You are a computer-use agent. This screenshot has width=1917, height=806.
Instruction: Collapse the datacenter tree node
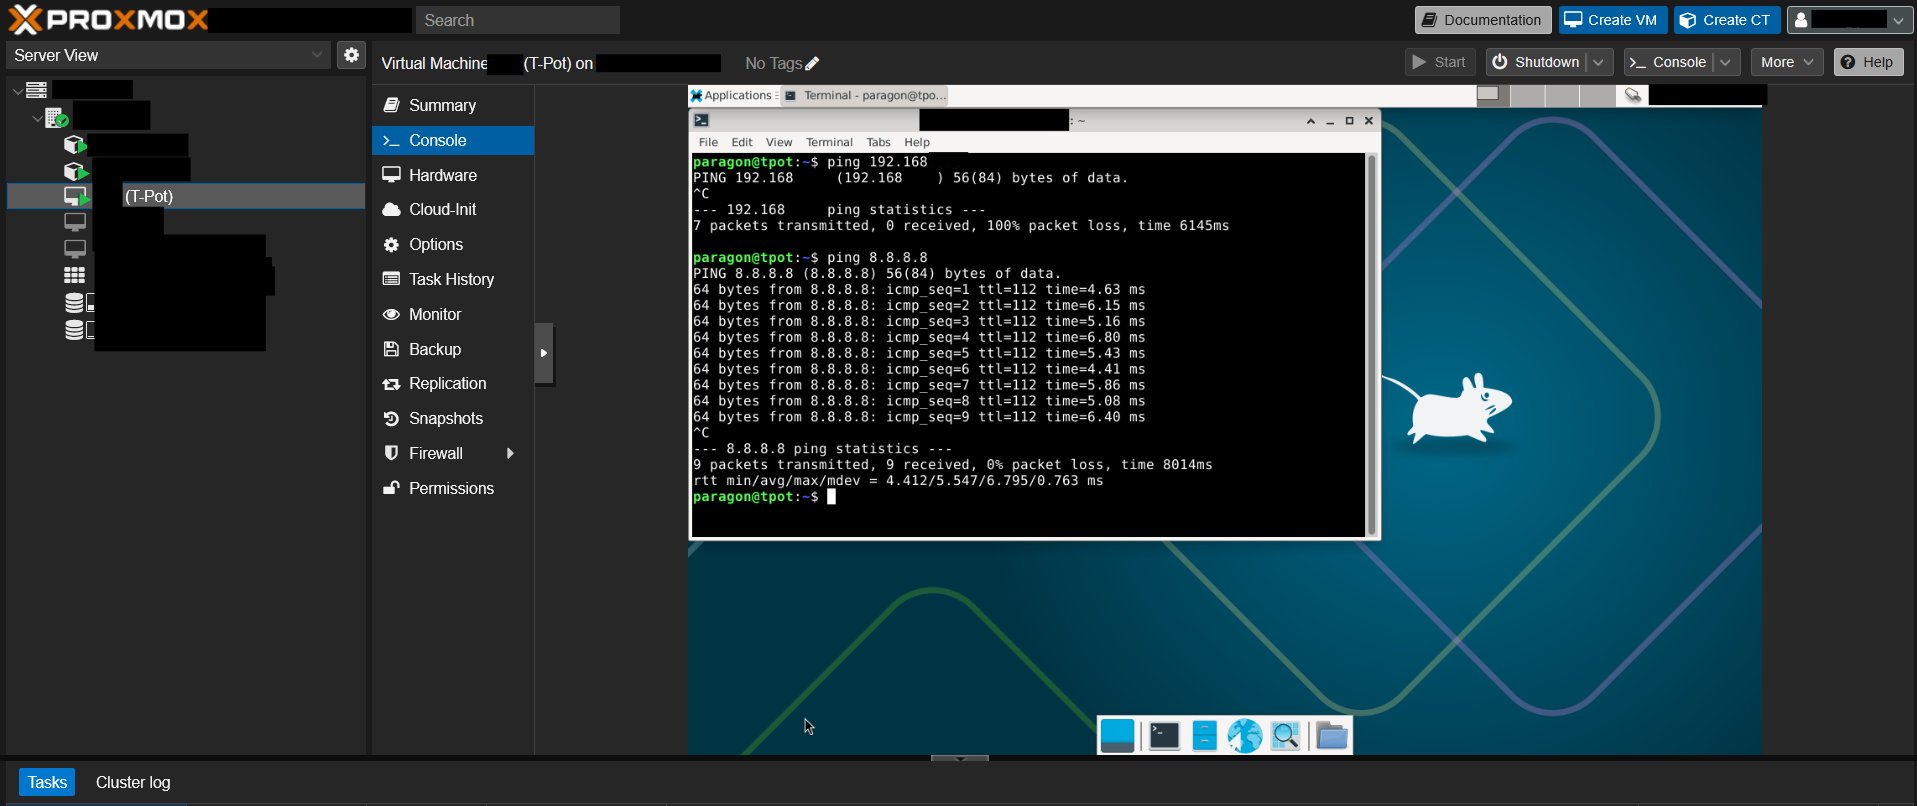[x=17, y=91]
